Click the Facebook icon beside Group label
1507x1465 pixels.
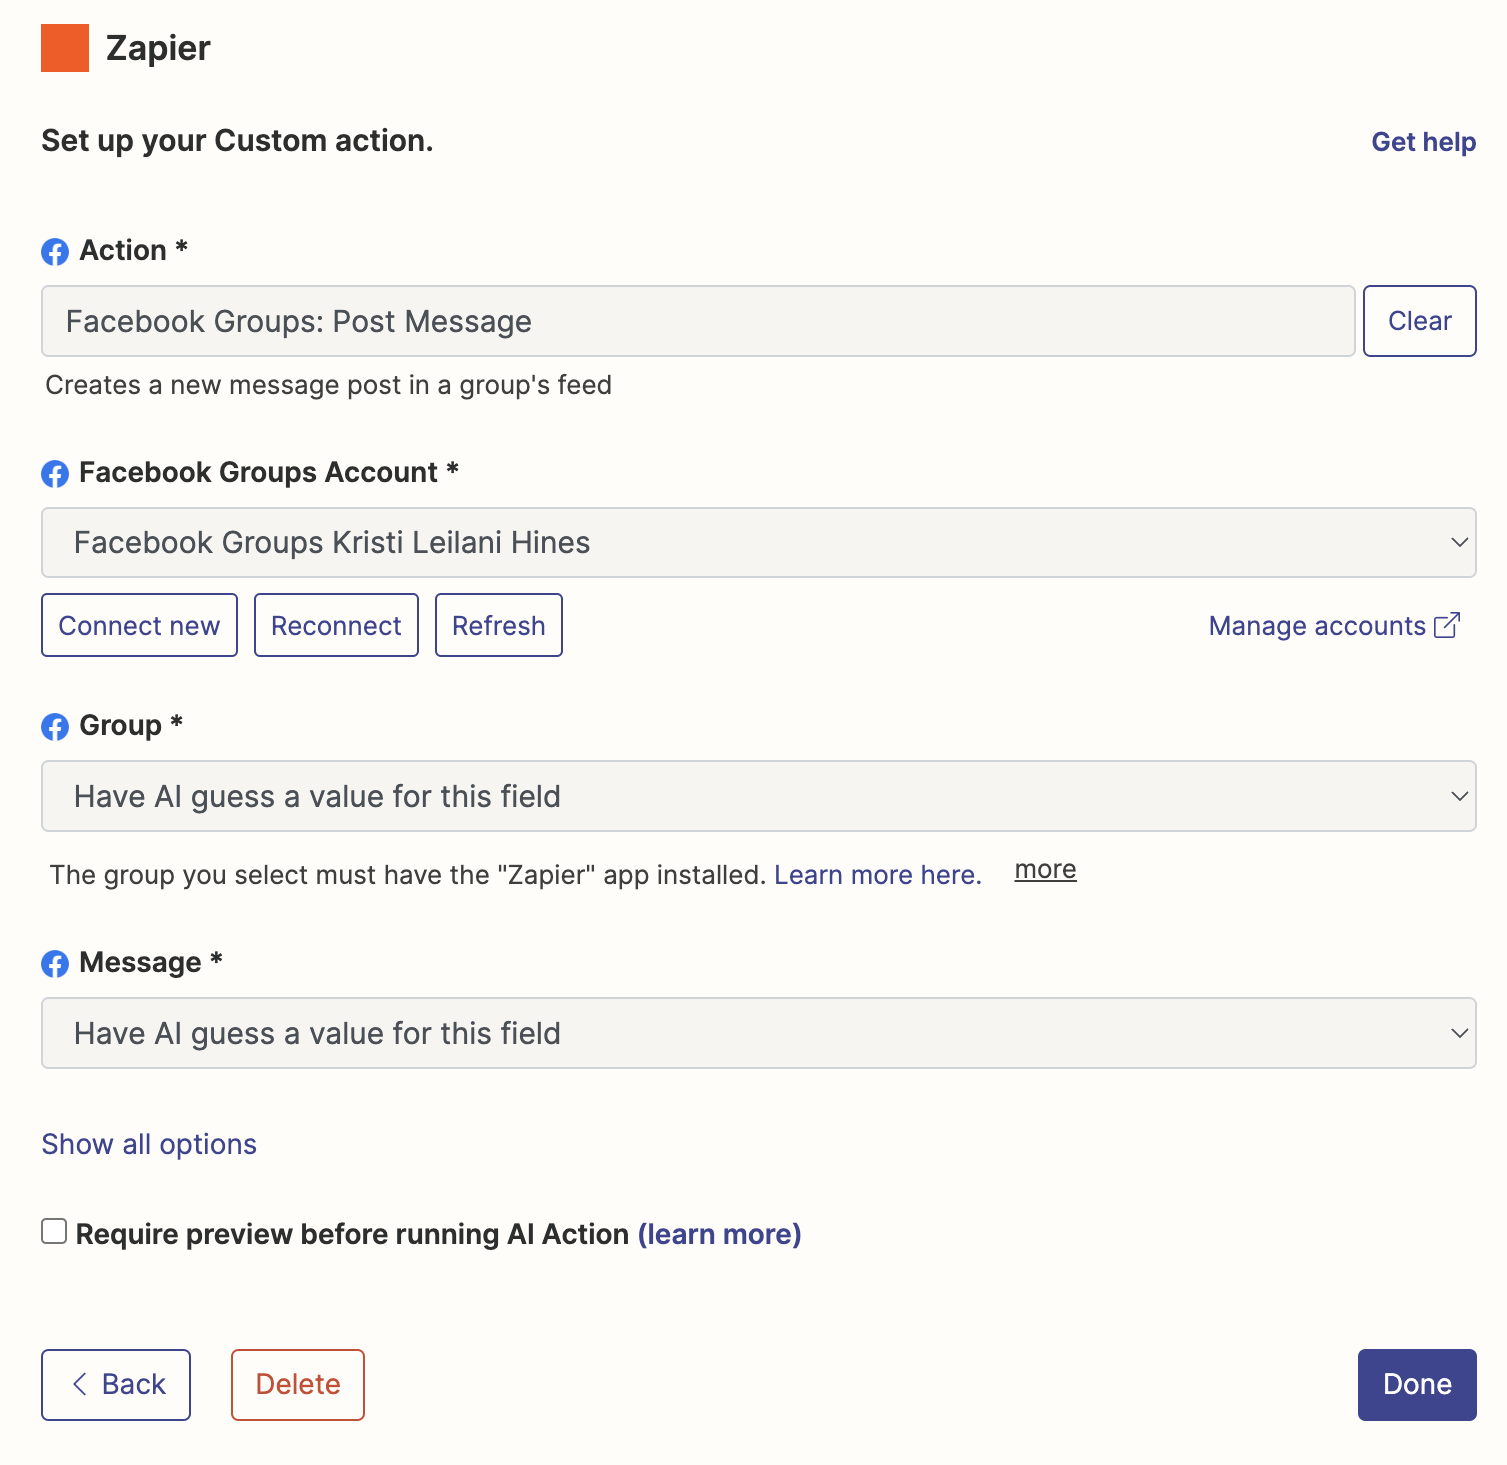coord(55,727)
